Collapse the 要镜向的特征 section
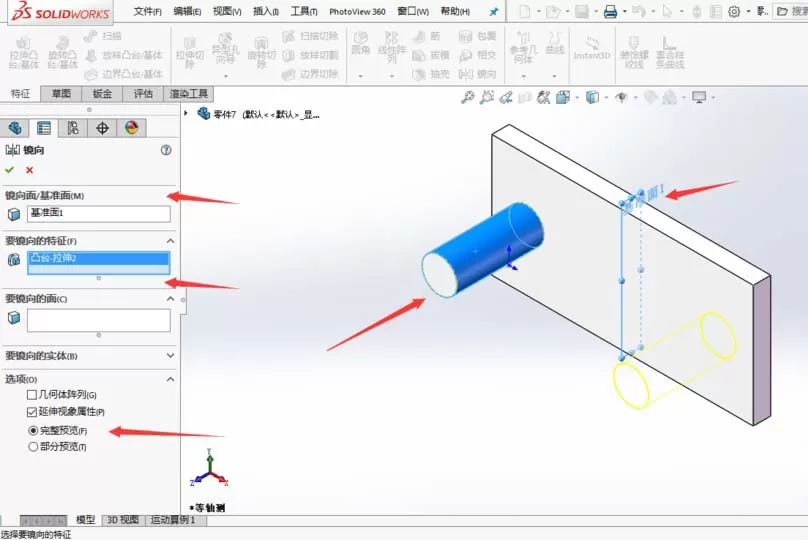Image resolution: width=808 pixels, height=540 pixels. click(x=171, y=241)
